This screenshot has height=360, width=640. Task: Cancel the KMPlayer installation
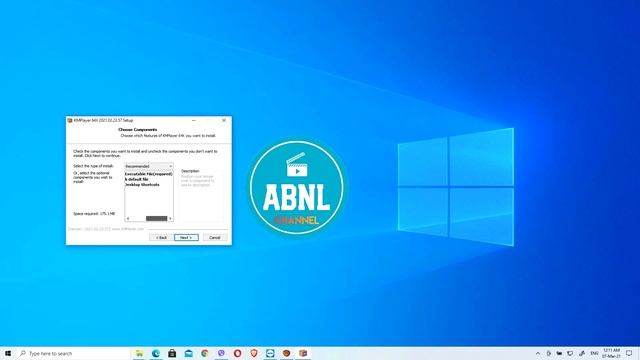click(215, 238)
